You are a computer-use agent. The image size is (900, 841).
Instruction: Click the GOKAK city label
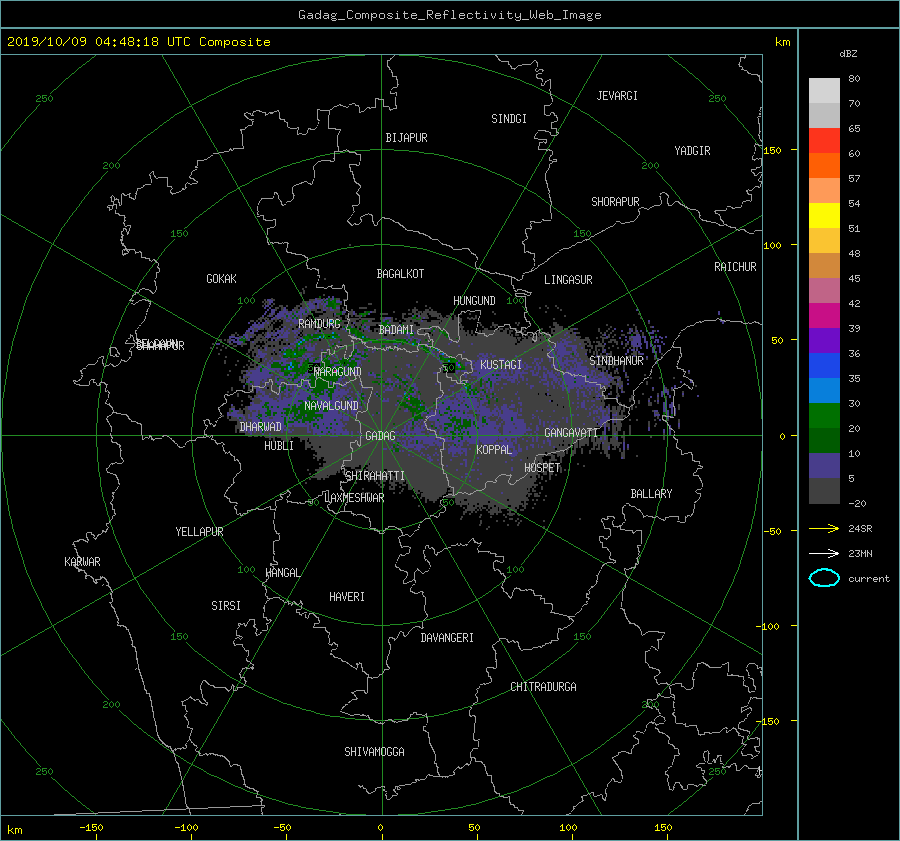(x=221, y=279)
